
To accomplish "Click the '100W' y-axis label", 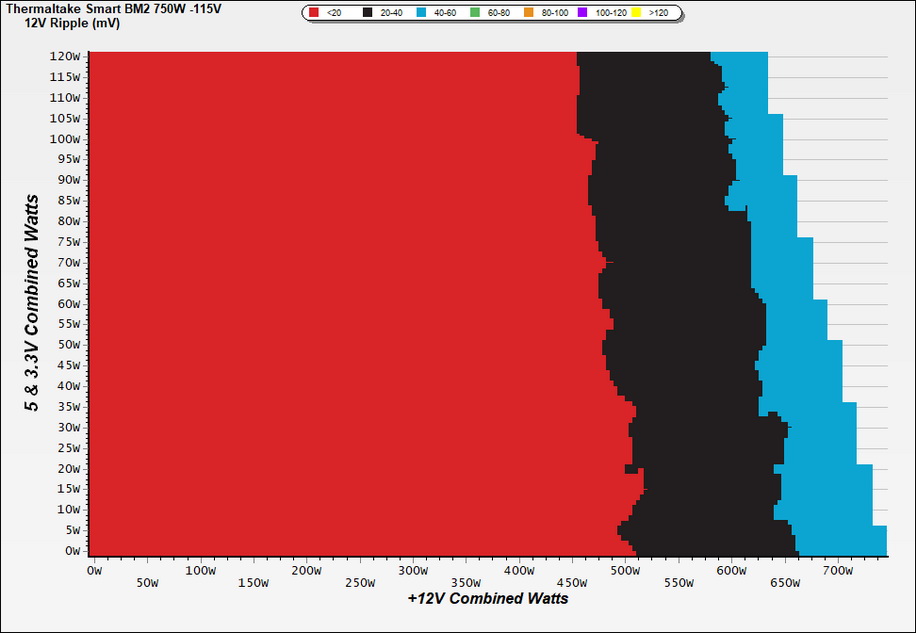I will (65, 139).
